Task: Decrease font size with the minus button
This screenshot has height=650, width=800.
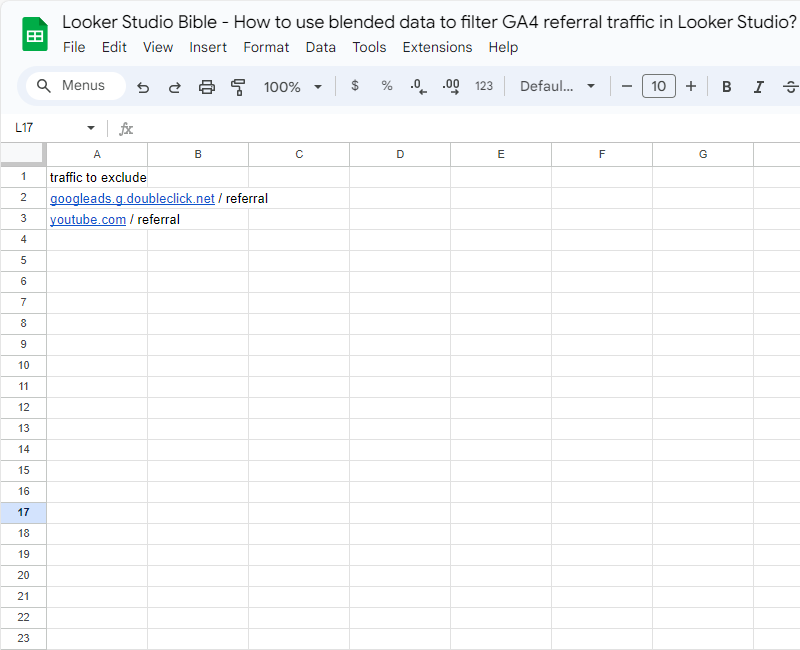Action: (x=627, y=86)
